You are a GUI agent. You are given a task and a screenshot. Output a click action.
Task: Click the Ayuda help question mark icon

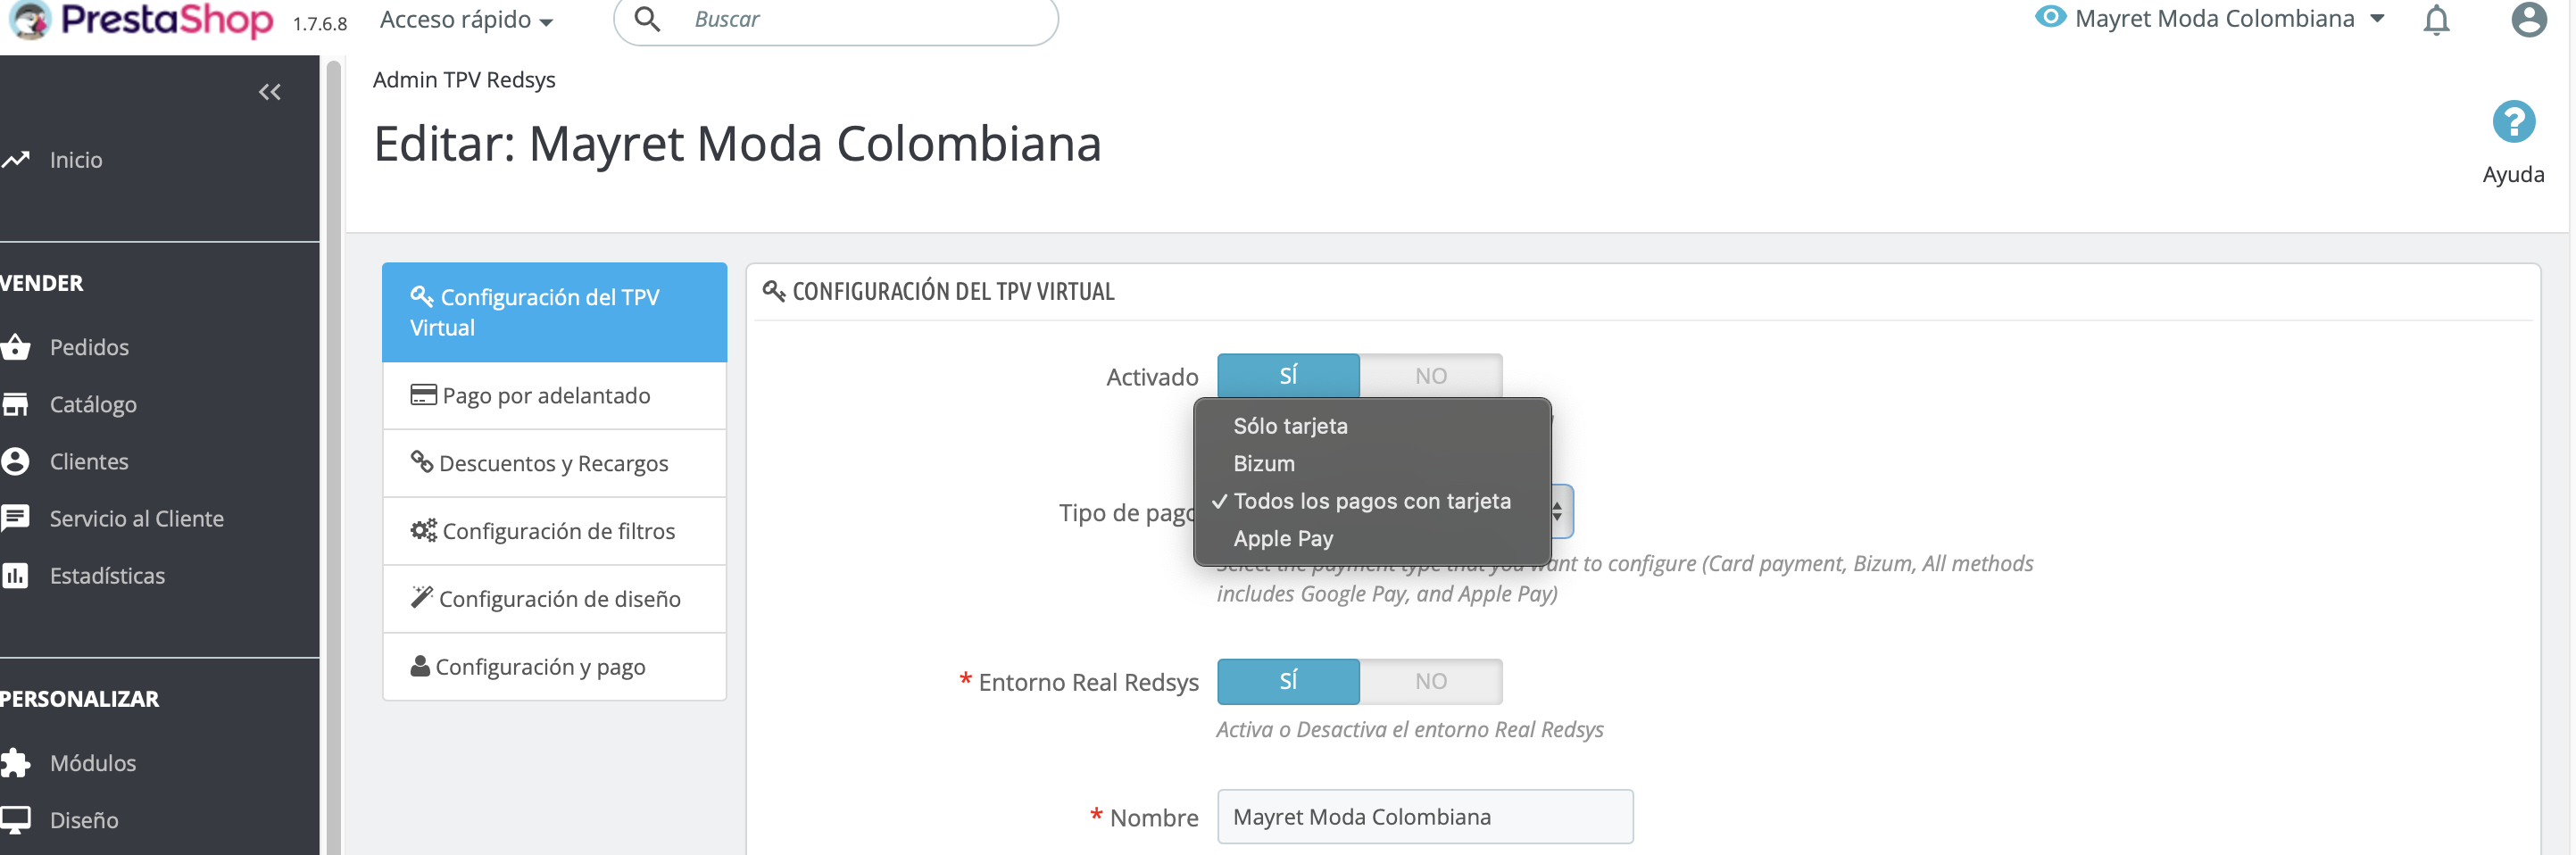pos(2513,122)
